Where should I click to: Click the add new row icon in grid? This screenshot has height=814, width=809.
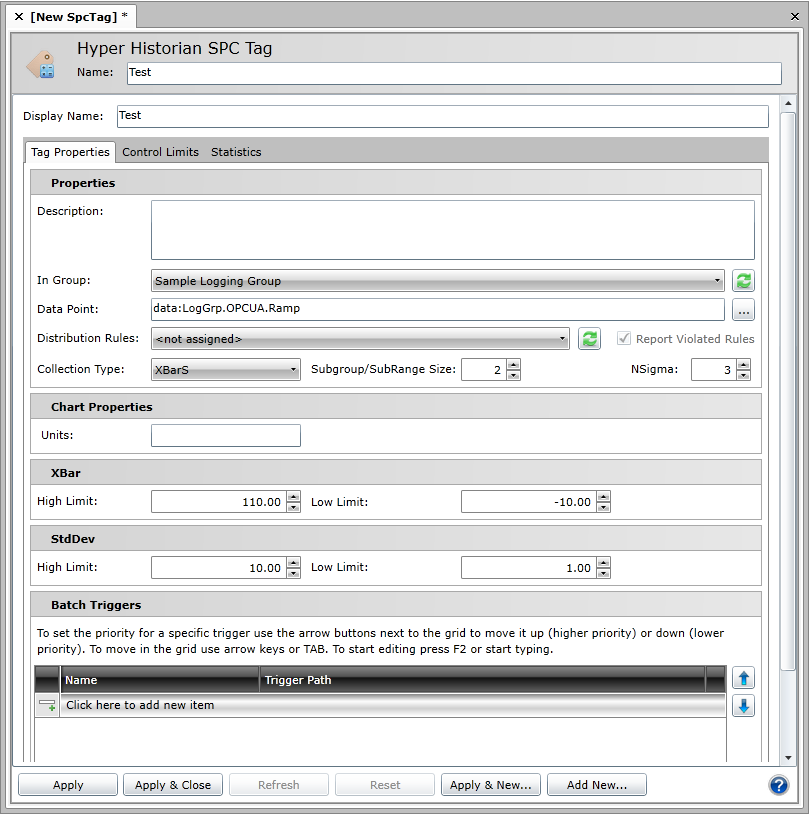pos(47,705)
